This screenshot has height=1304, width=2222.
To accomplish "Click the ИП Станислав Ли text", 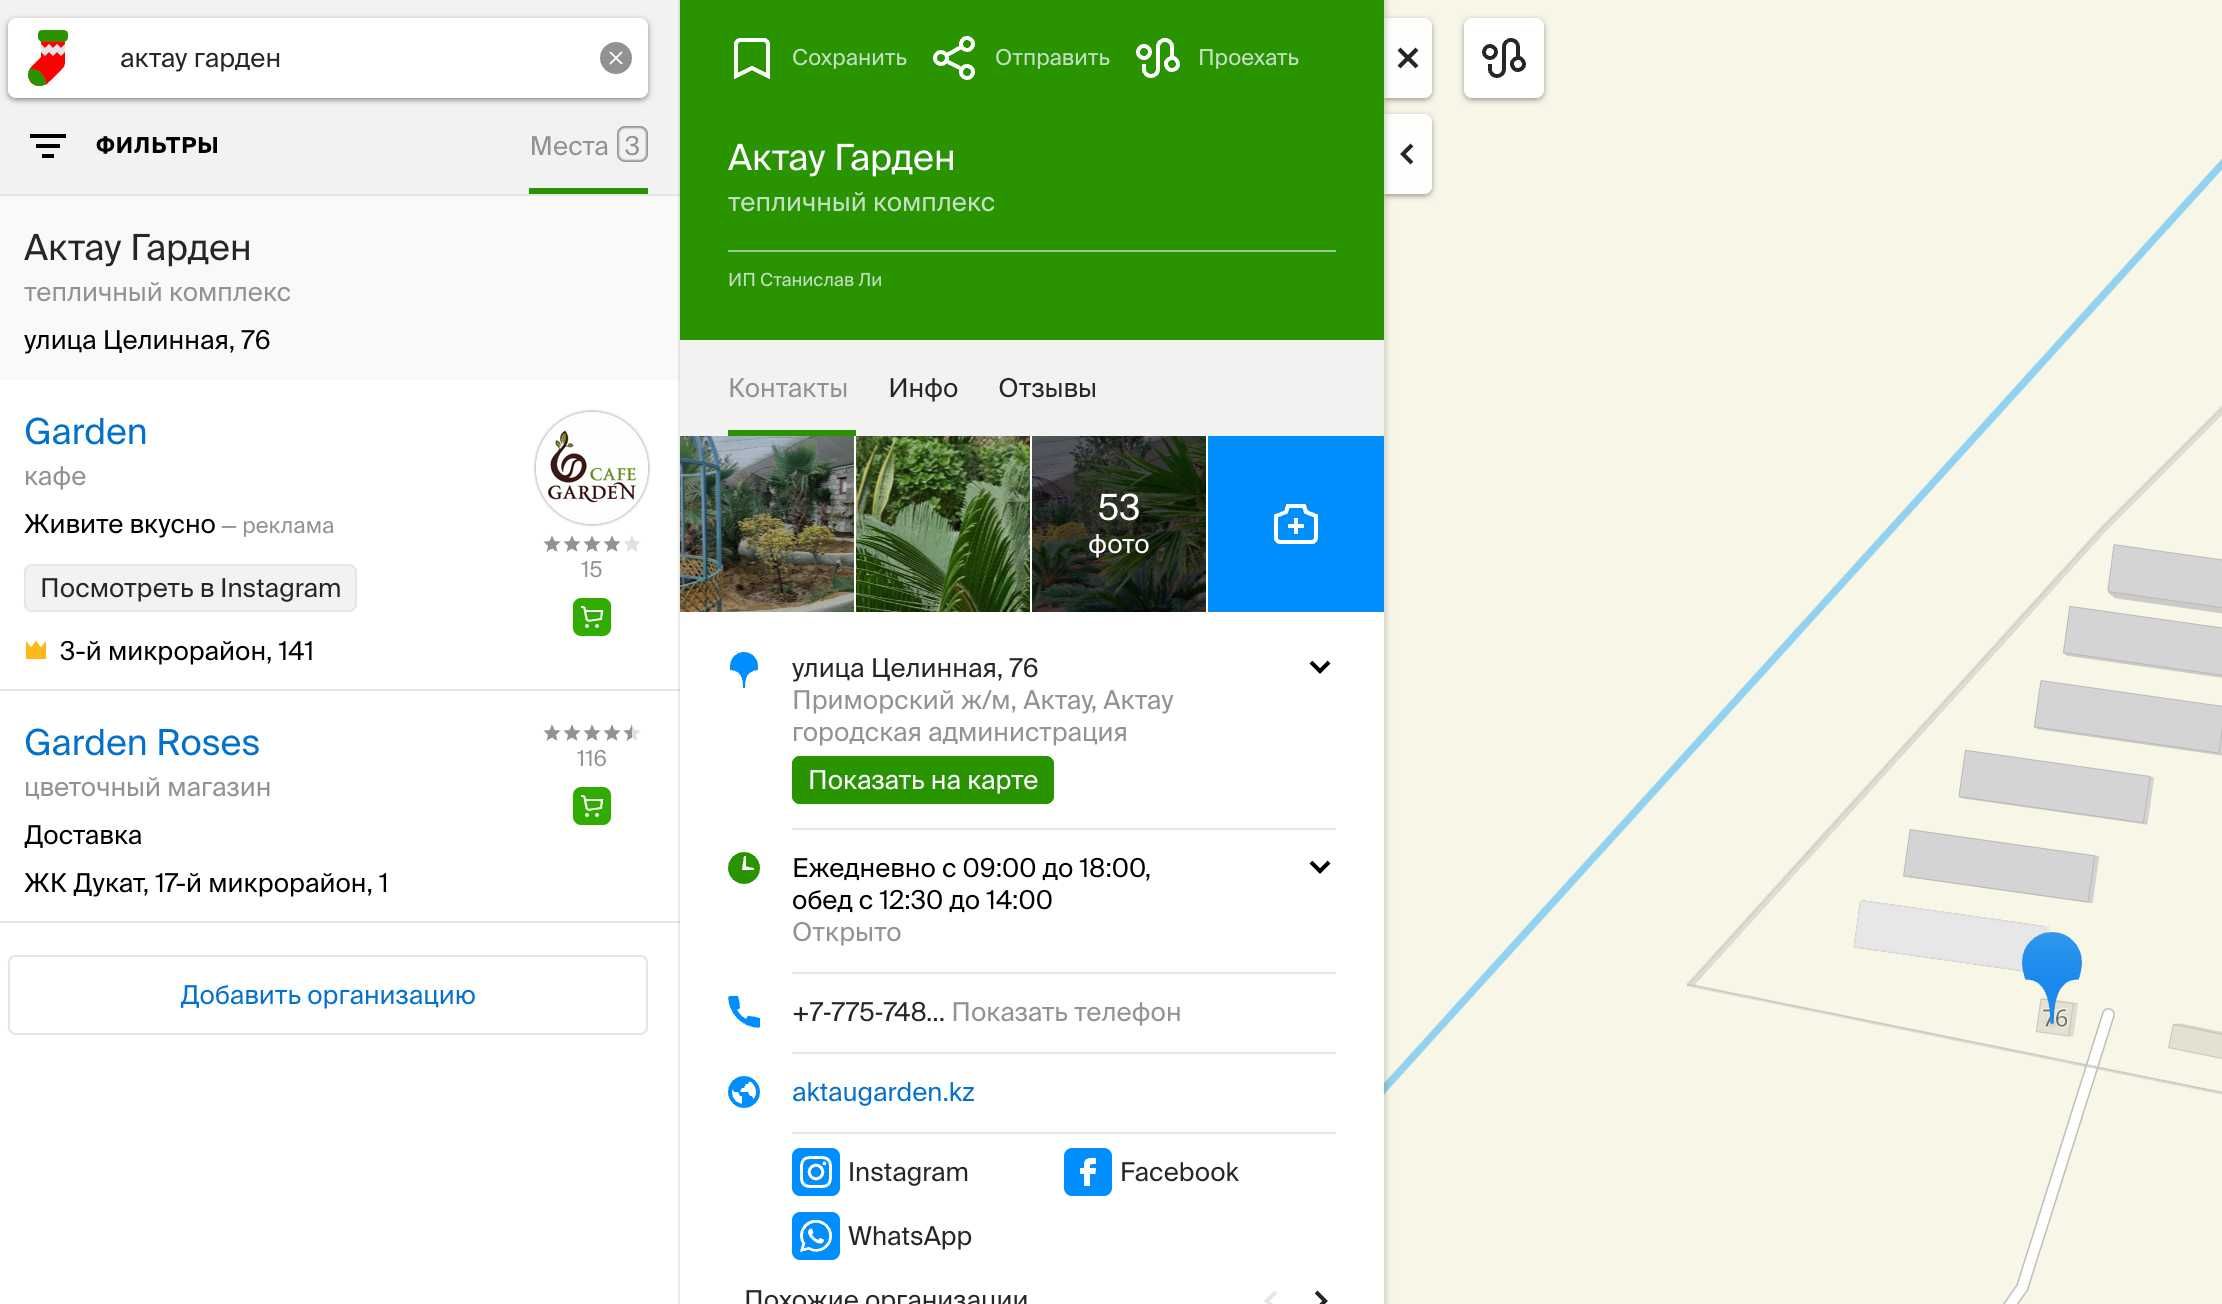I will point(805,280).
